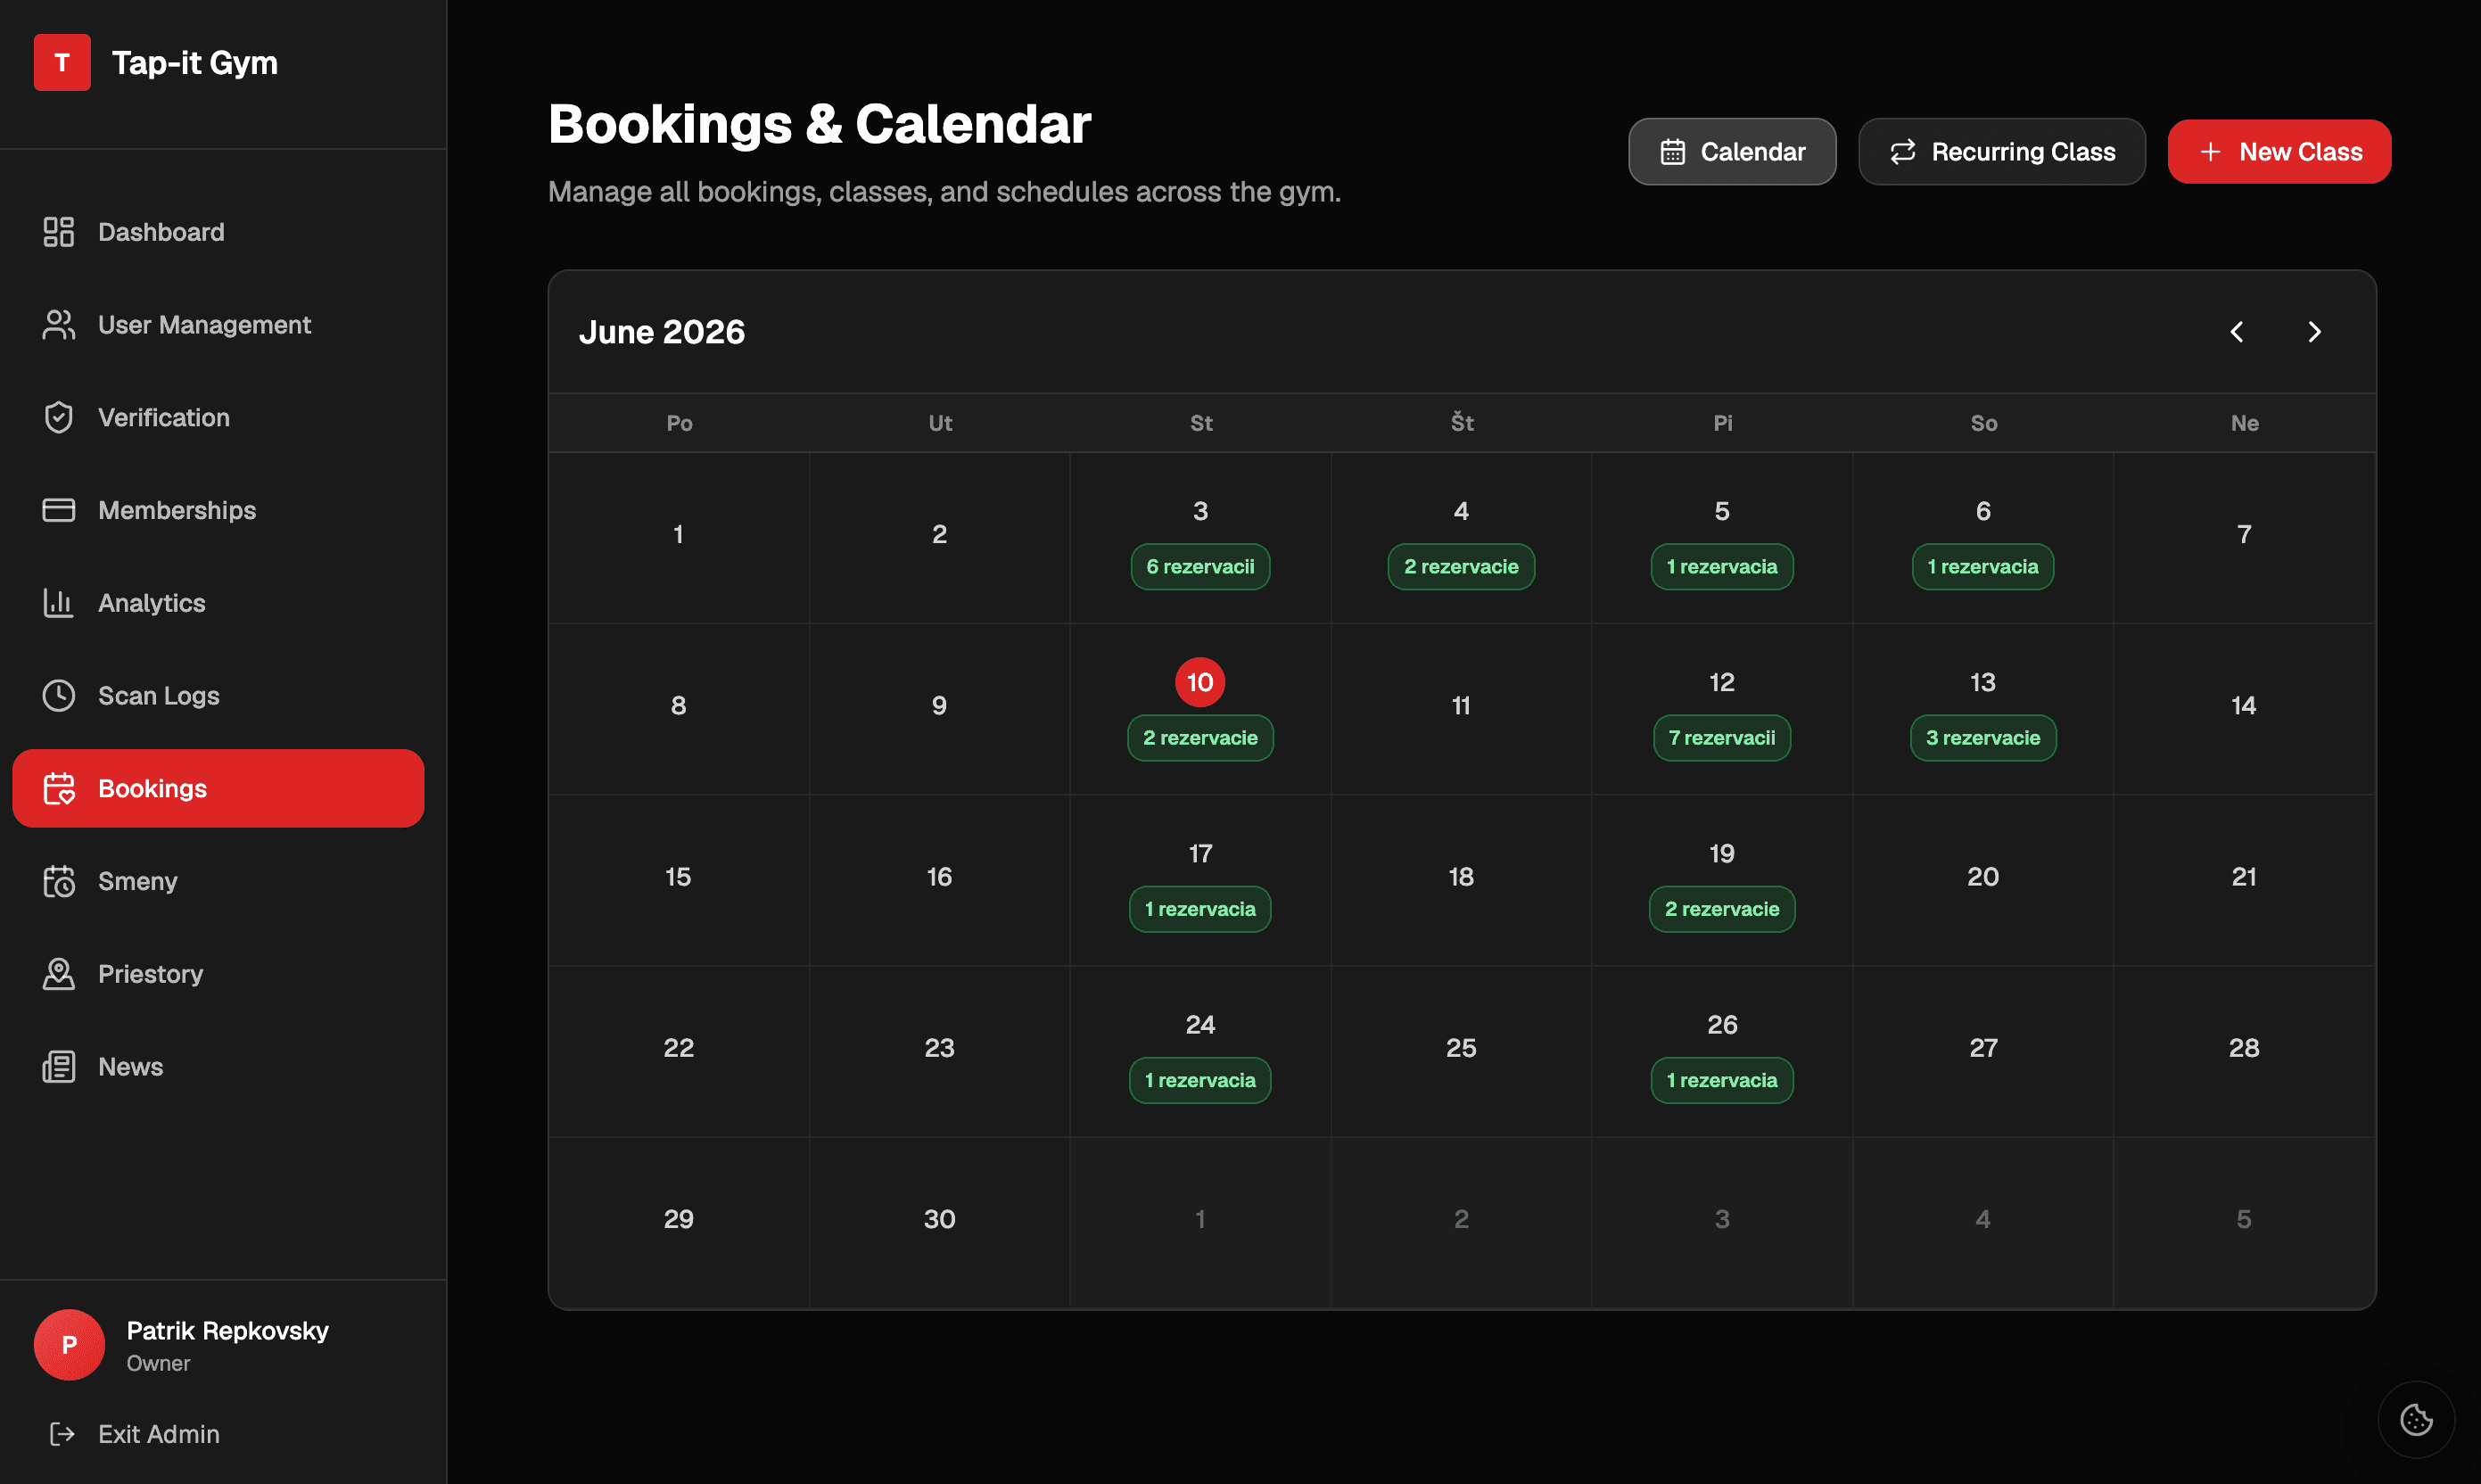The height and width of the screenshot is (1484, 2481).
Task: Click the Exit Admin link
Action: pyautogui.click(x=135, y=1434)
